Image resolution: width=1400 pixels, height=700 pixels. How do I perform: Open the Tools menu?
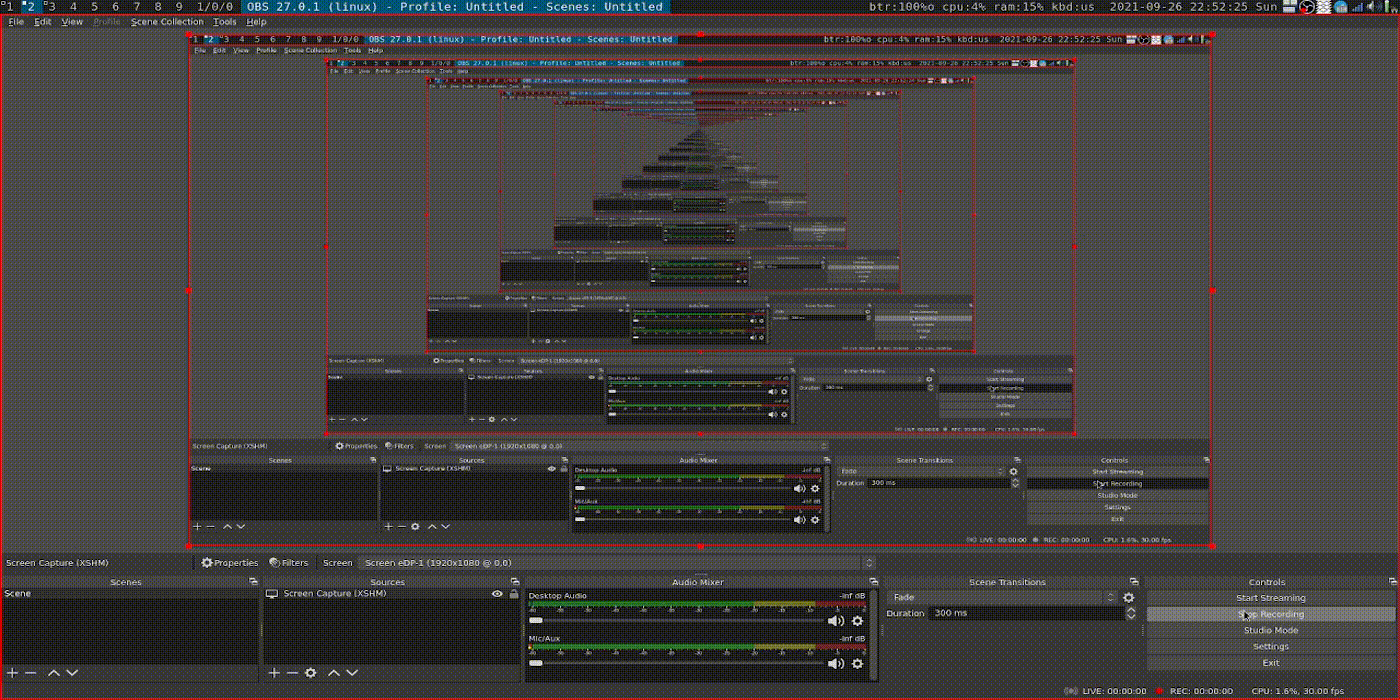(x=225, y=22)
